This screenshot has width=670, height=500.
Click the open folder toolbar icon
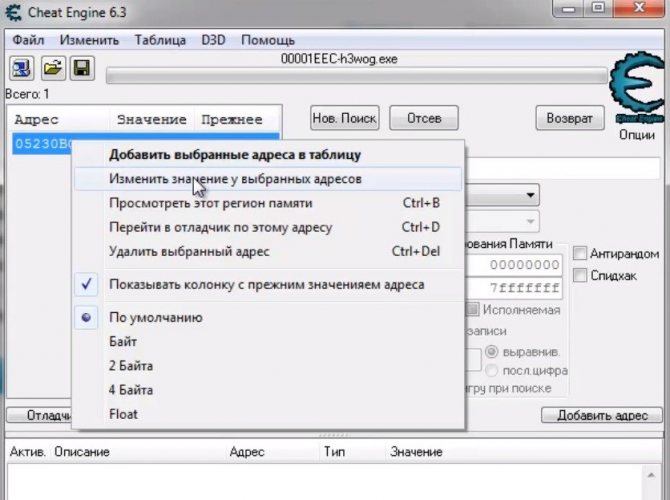pos(53,68)
